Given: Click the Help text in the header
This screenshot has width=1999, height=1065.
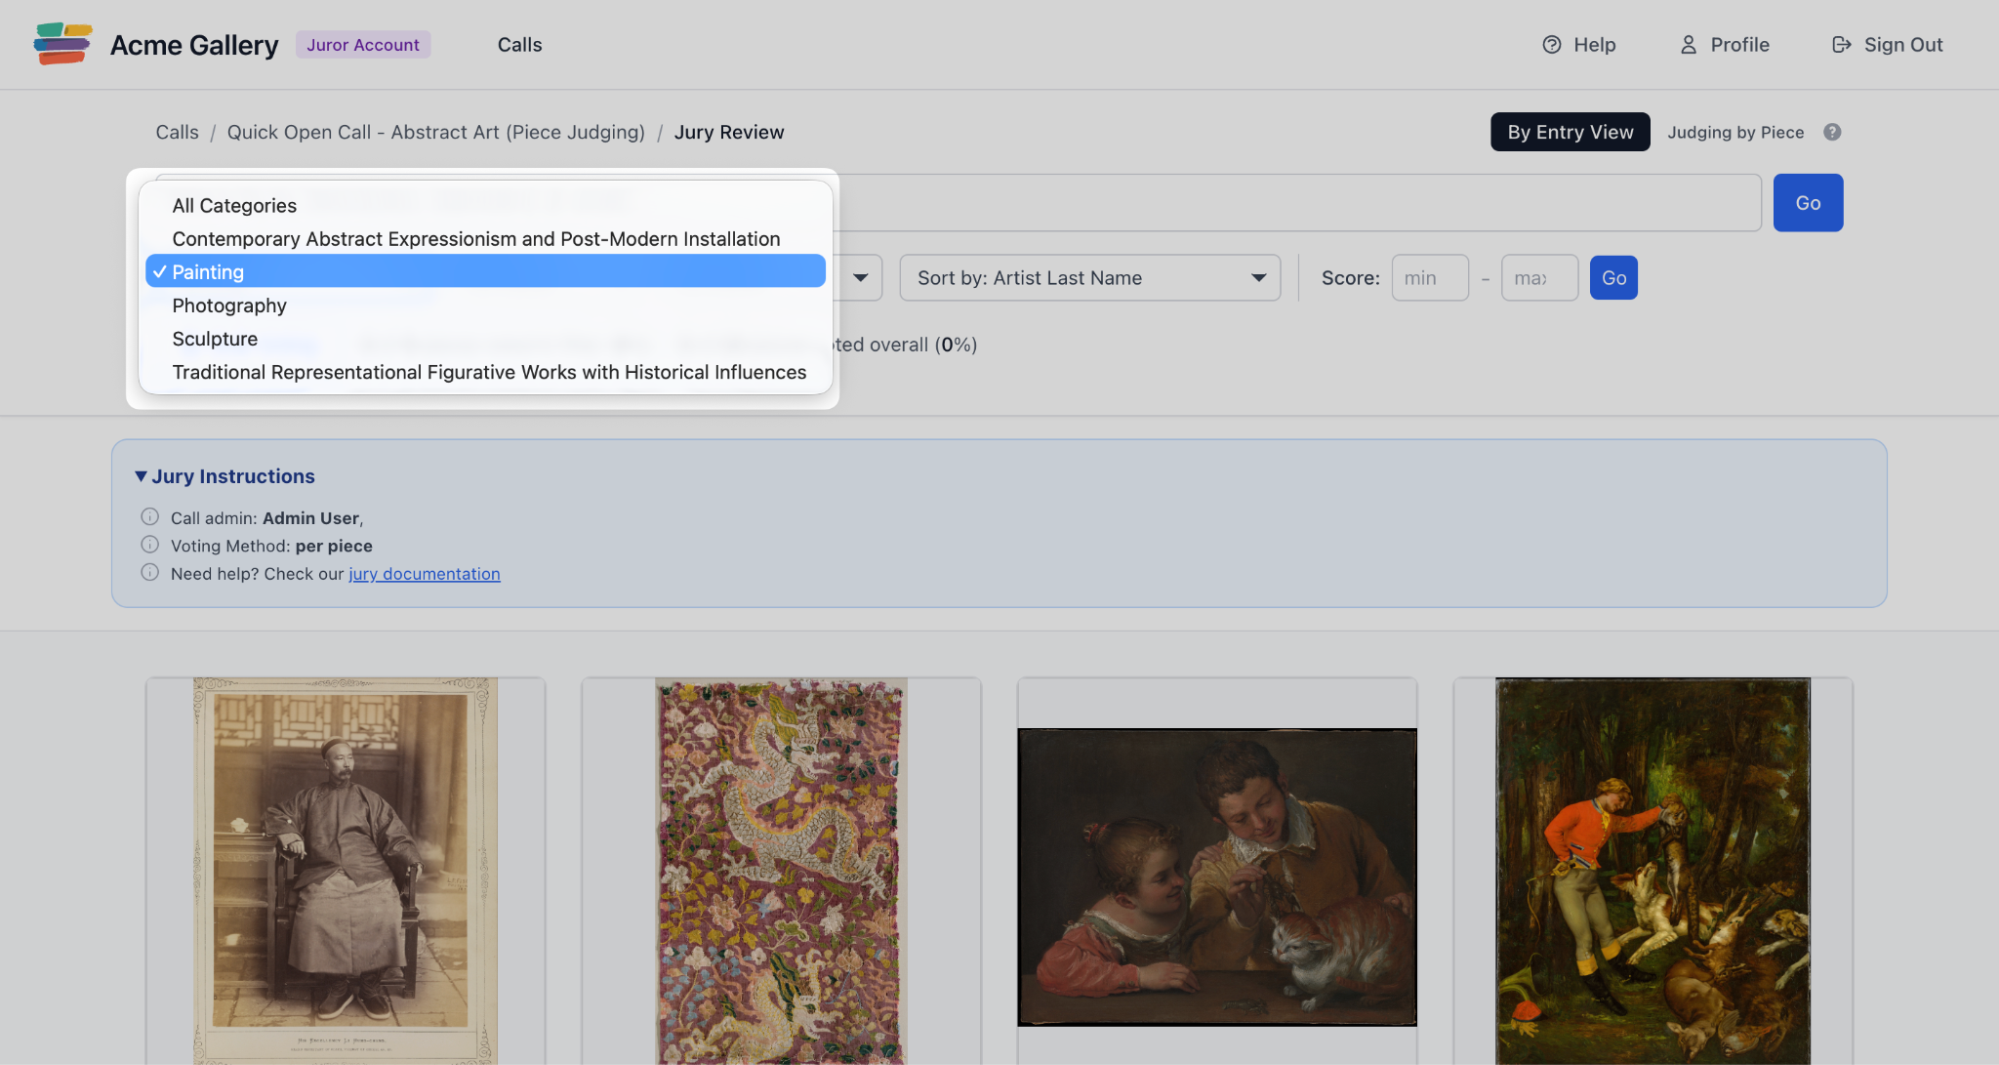Looking at the screenshot, I should pos(1594,45).
